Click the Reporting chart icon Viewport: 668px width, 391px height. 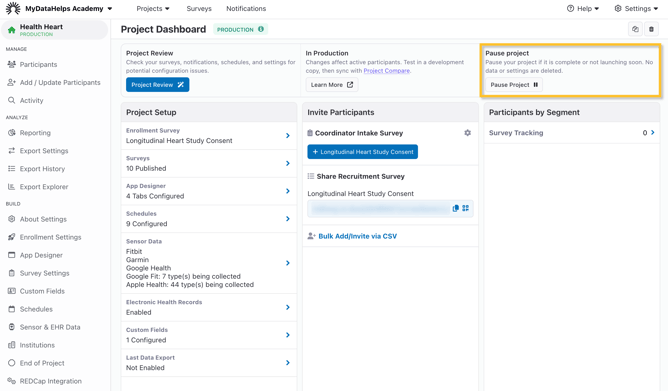click(12, 132)
